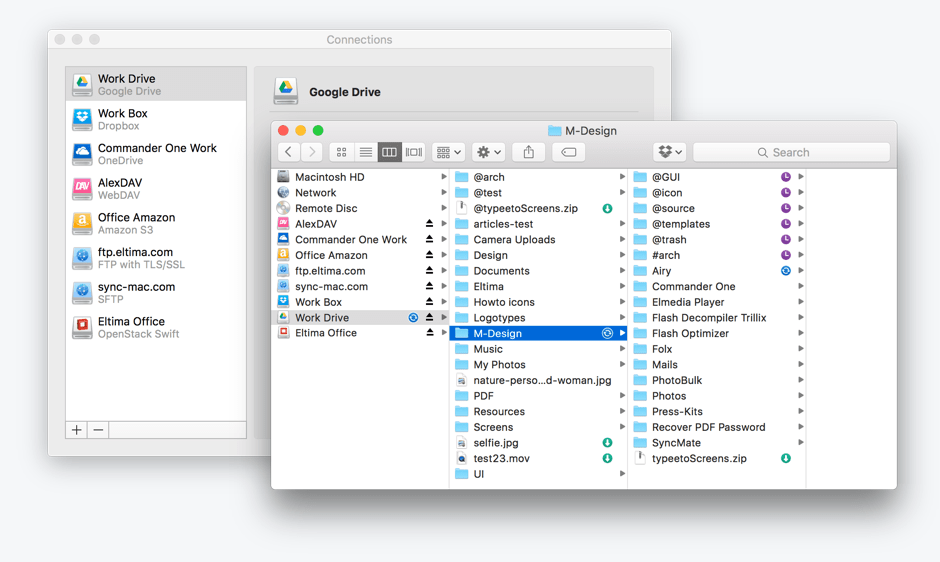Click pending clock icon next to @icon
This screenshot has height=562, width=940.
tap(785, 193)
